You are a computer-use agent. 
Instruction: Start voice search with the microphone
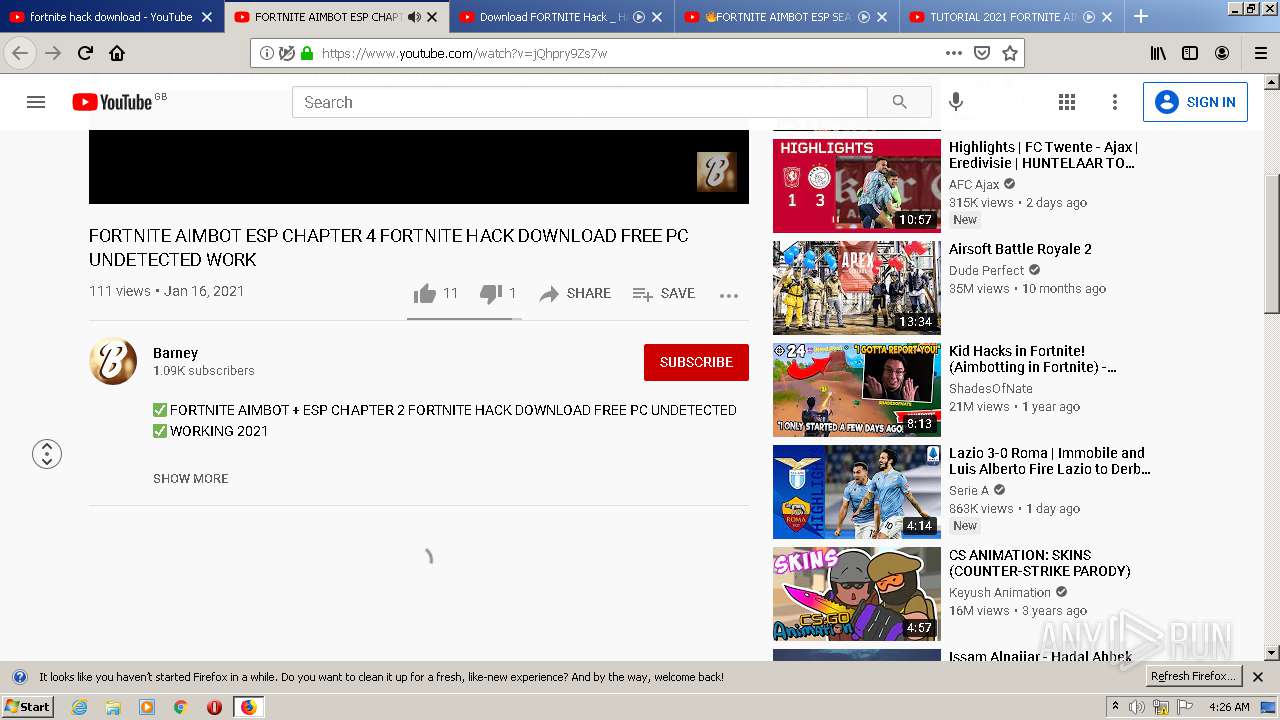[x=956, y=102]
